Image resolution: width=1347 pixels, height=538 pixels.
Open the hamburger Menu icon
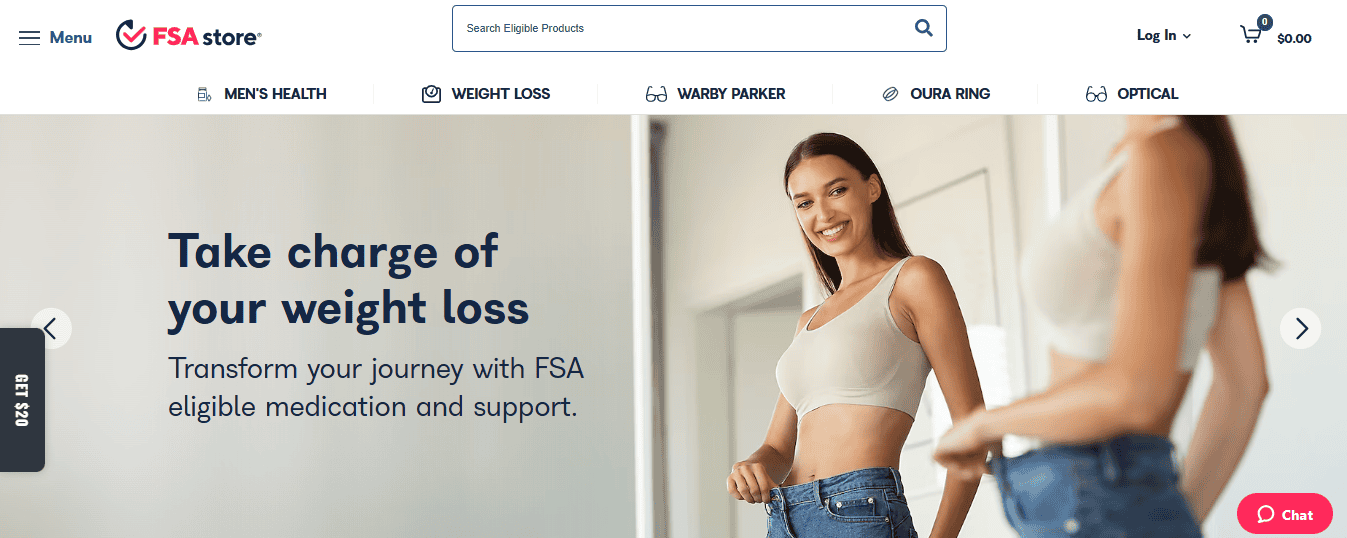coord(29,38)
